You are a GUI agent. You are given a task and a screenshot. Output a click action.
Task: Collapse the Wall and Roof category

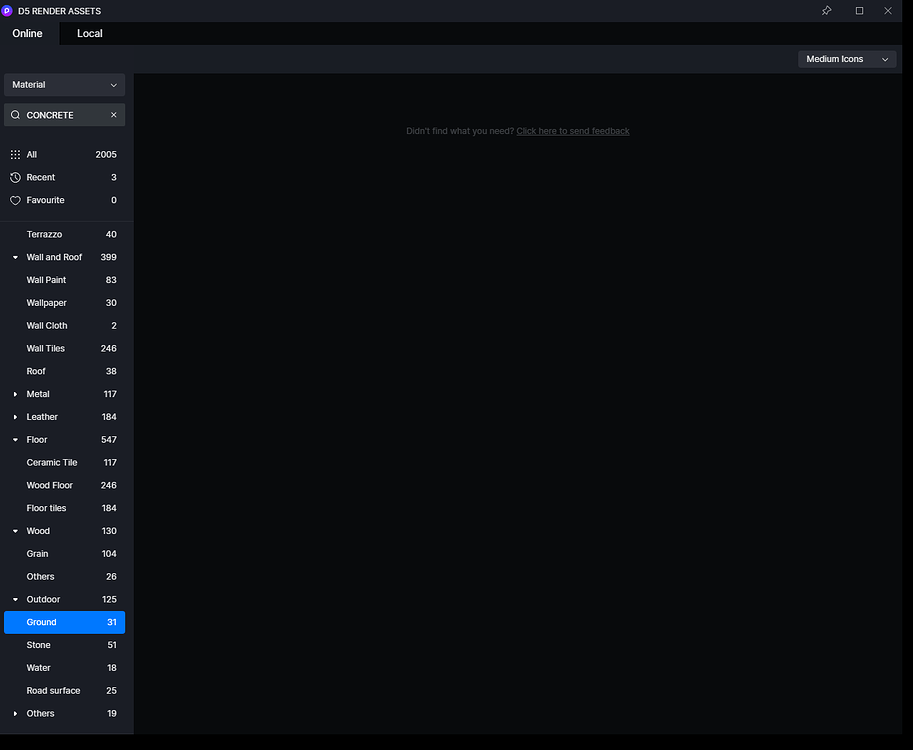point(15,257)
